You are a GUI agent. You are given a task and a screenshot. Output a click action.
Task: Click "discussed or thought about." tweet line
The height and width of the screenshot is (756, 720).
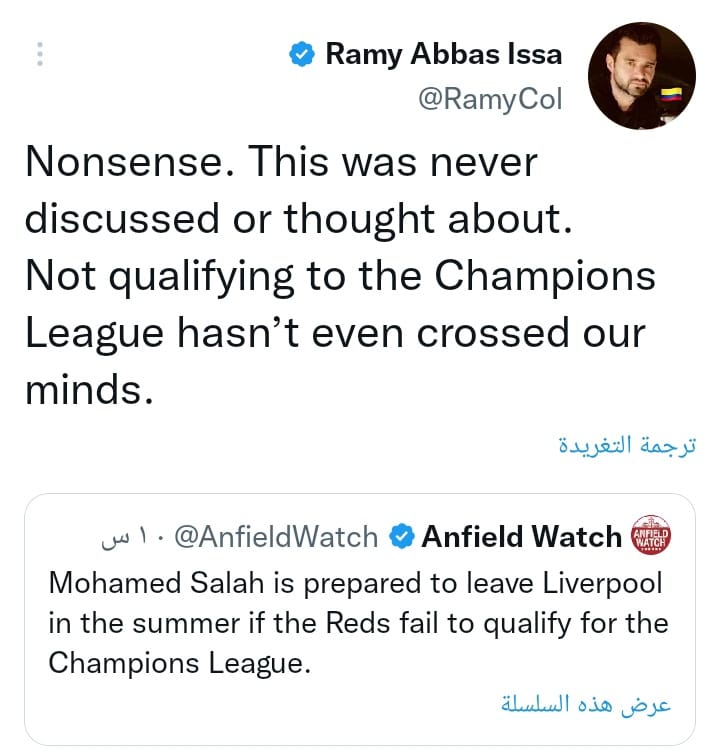[298, 220]
